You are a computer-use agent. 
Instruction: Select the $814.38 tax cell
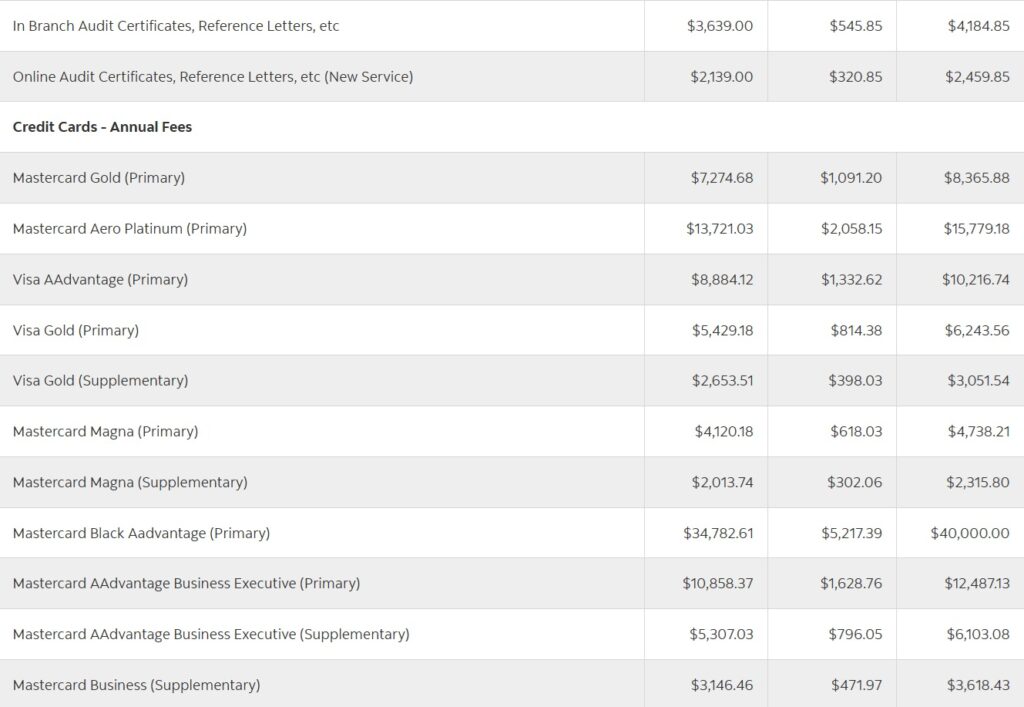click(x=856, y=330)
